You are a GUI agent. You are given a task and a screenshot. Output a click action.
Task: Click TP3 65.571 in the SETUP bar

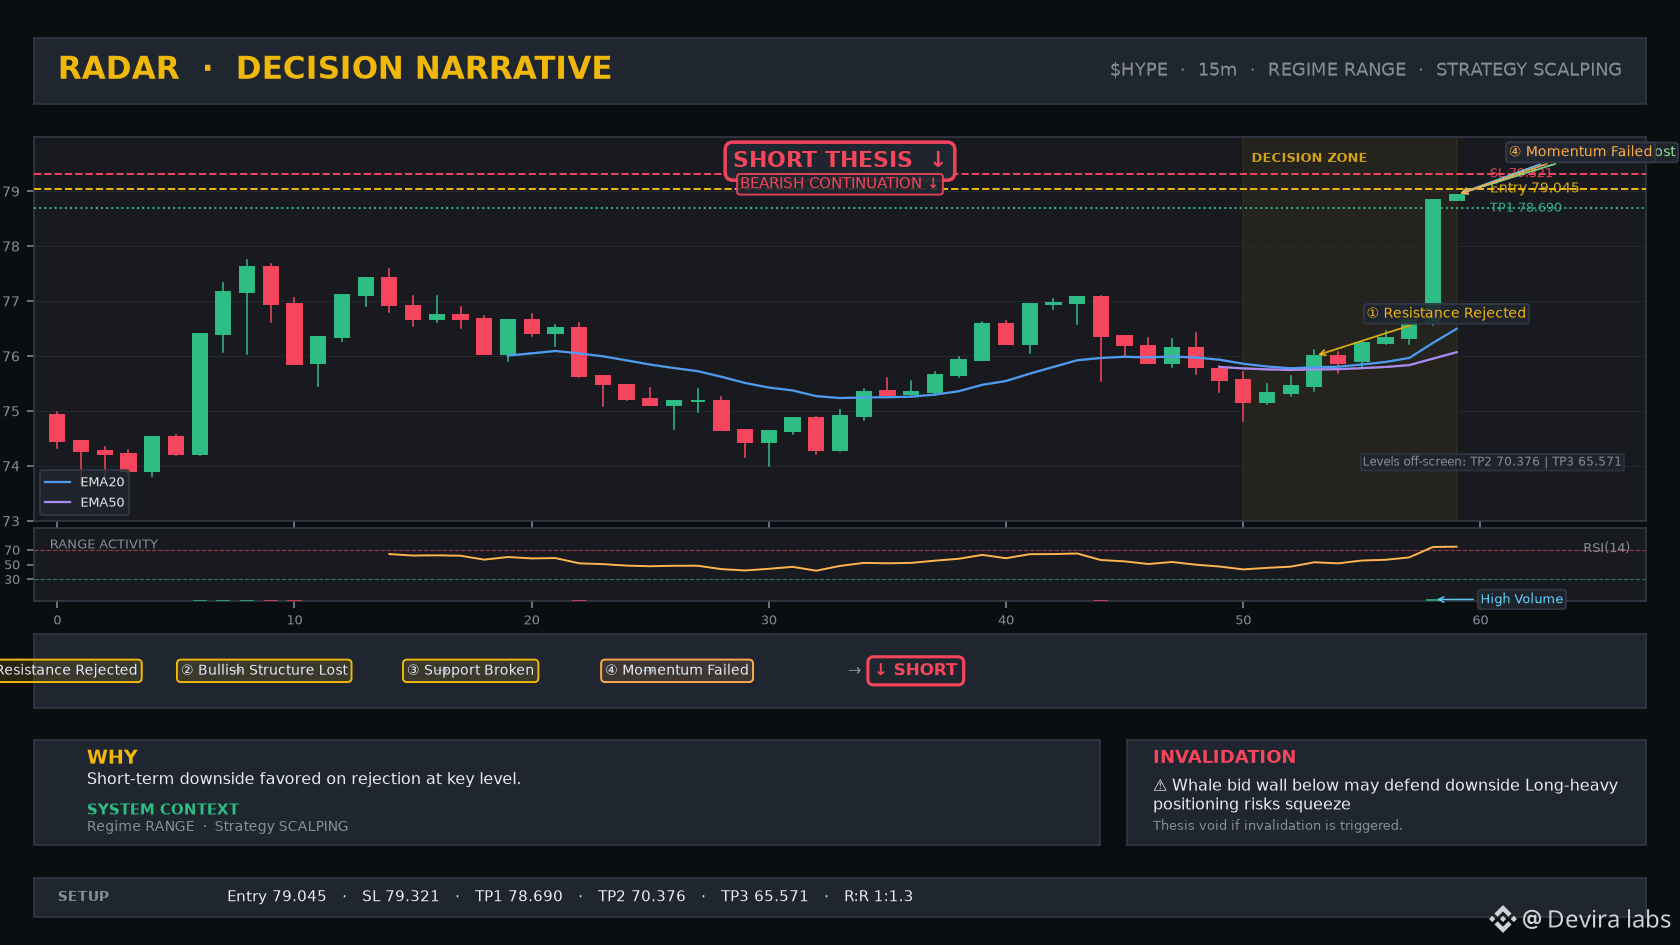pyautogui.click(x=765, y=897)
